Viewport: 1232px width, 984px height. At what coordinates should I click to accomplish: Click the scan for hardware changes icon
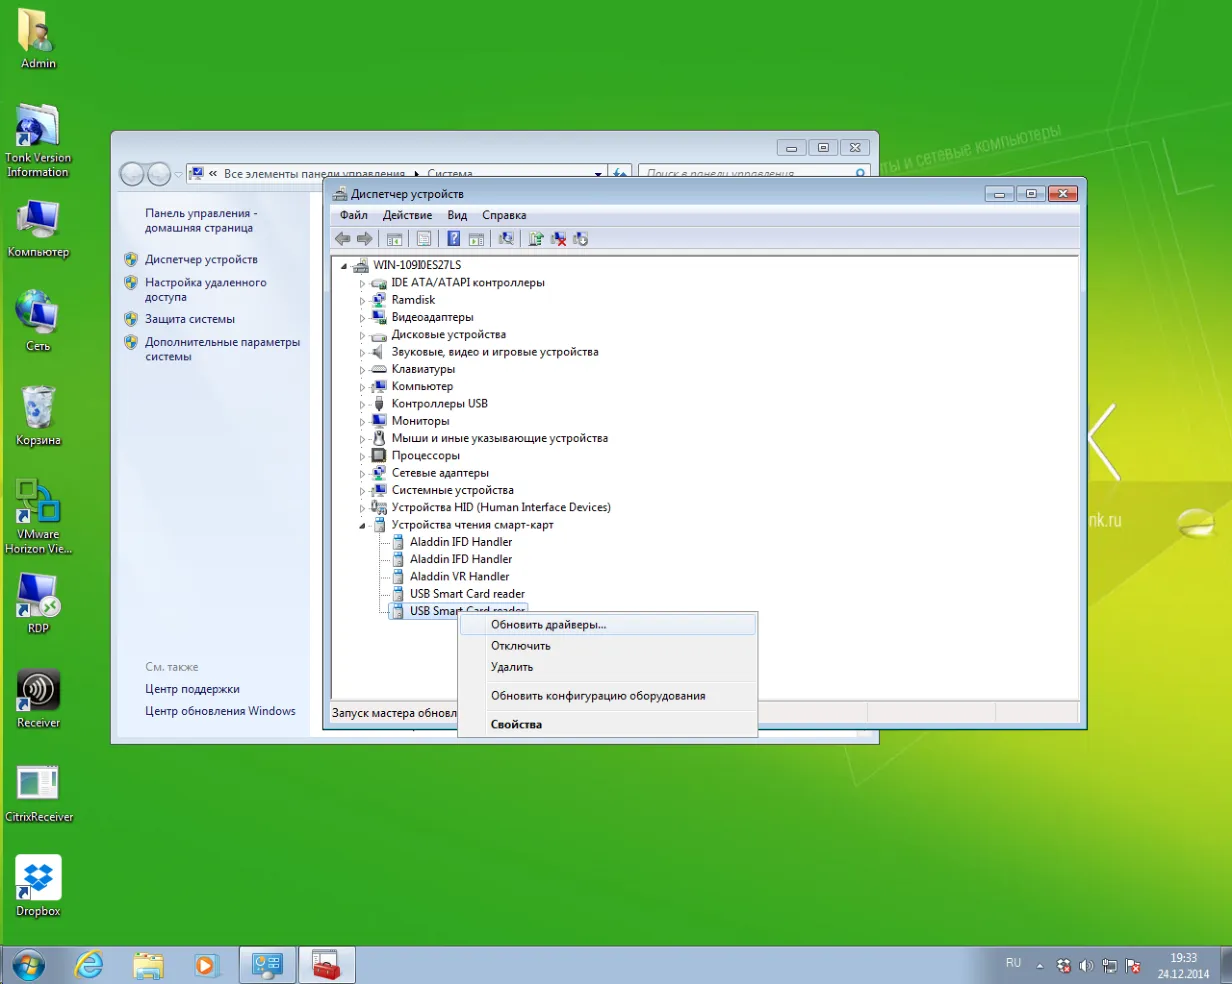pos(506,239)
